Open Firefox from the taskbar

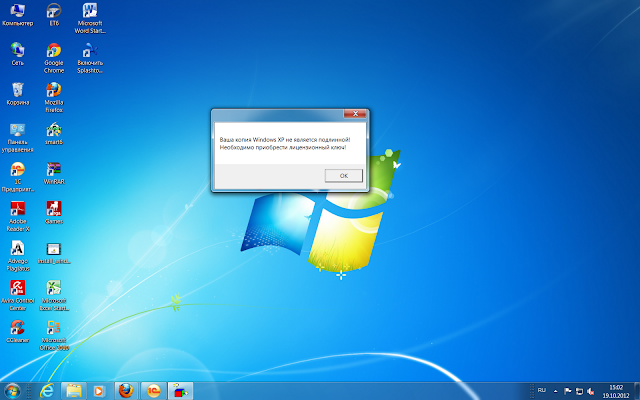[x=126, y=391]
